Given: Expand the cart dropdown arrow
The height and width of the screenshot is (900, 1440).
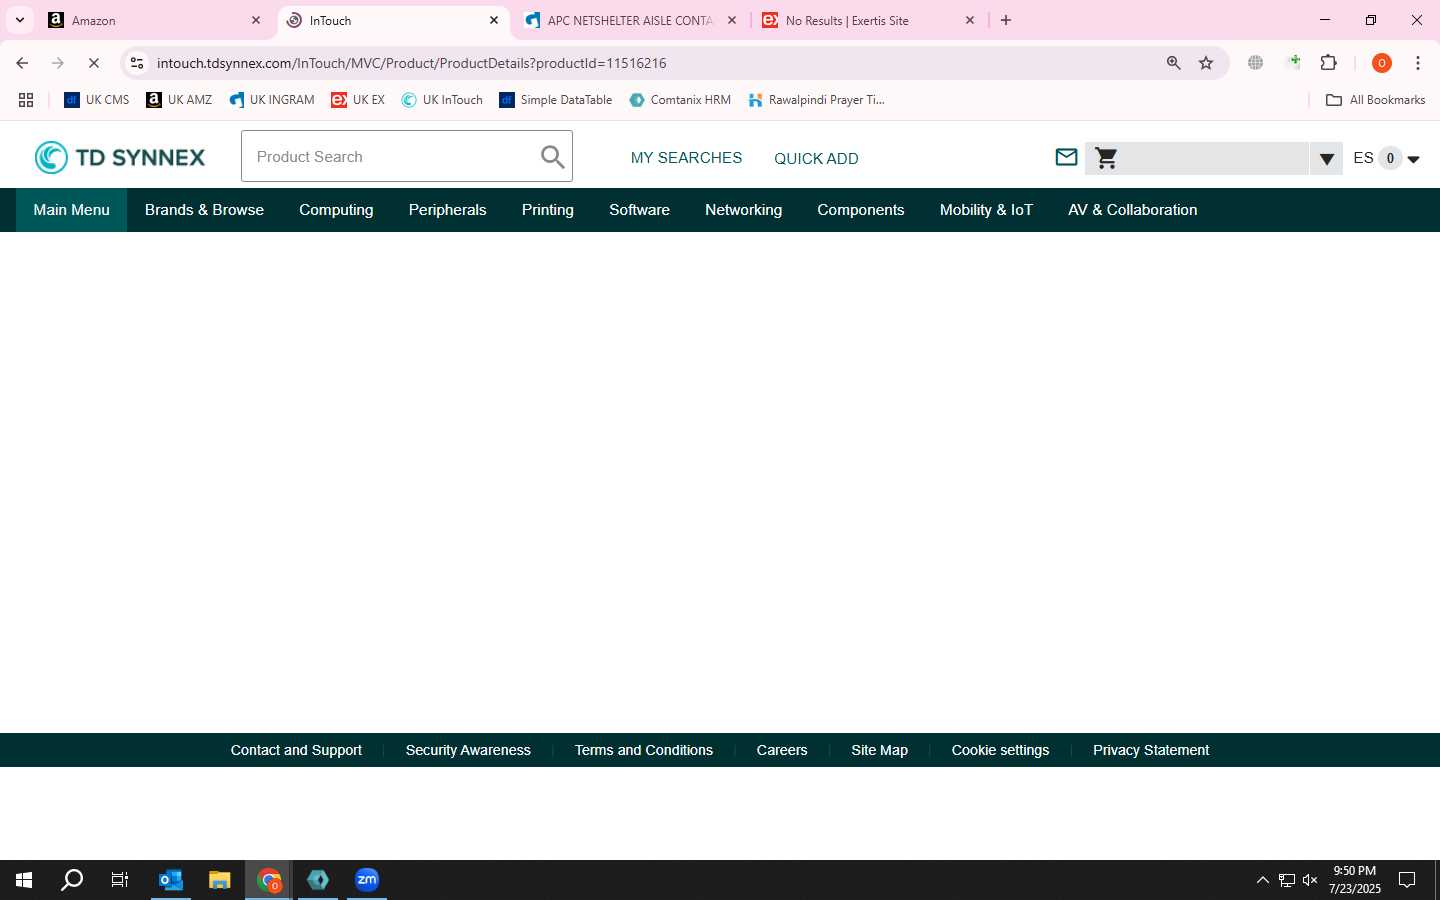Looking at the screenshot, I should click(1326, 158).
